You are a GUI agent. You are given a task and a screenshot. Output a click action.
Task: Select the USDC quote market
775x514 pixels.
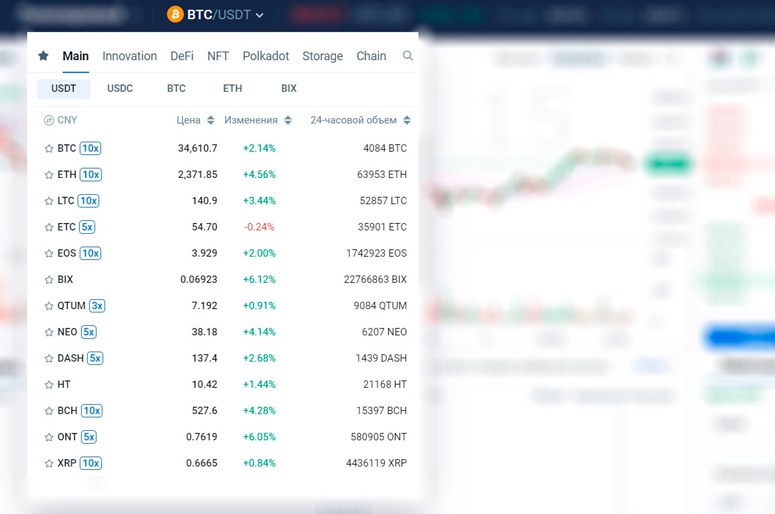click(120, 88)
